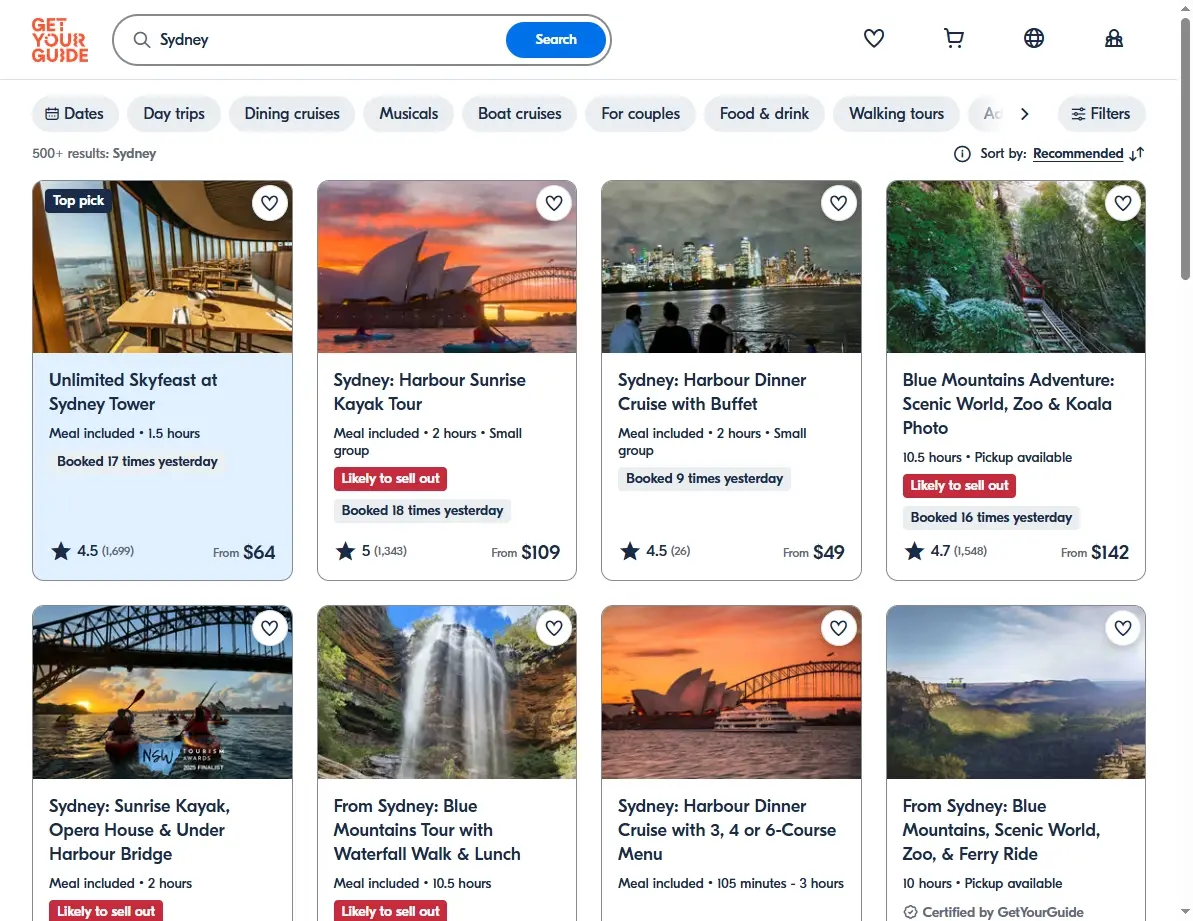The height and width of the screenshot is (921, 1193).
Task: Click the page vertical scrollbar thumb
Action: point(1185,148)
